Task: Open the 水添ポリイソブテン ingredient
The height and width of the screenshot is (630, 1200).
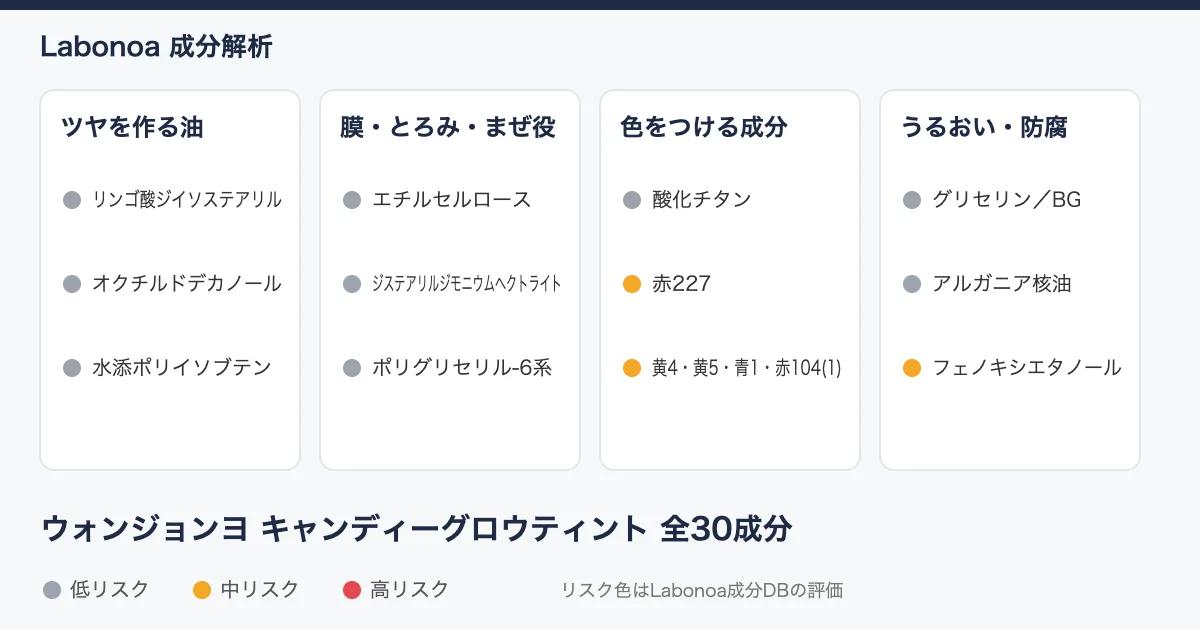Action: tap(182, 368)
